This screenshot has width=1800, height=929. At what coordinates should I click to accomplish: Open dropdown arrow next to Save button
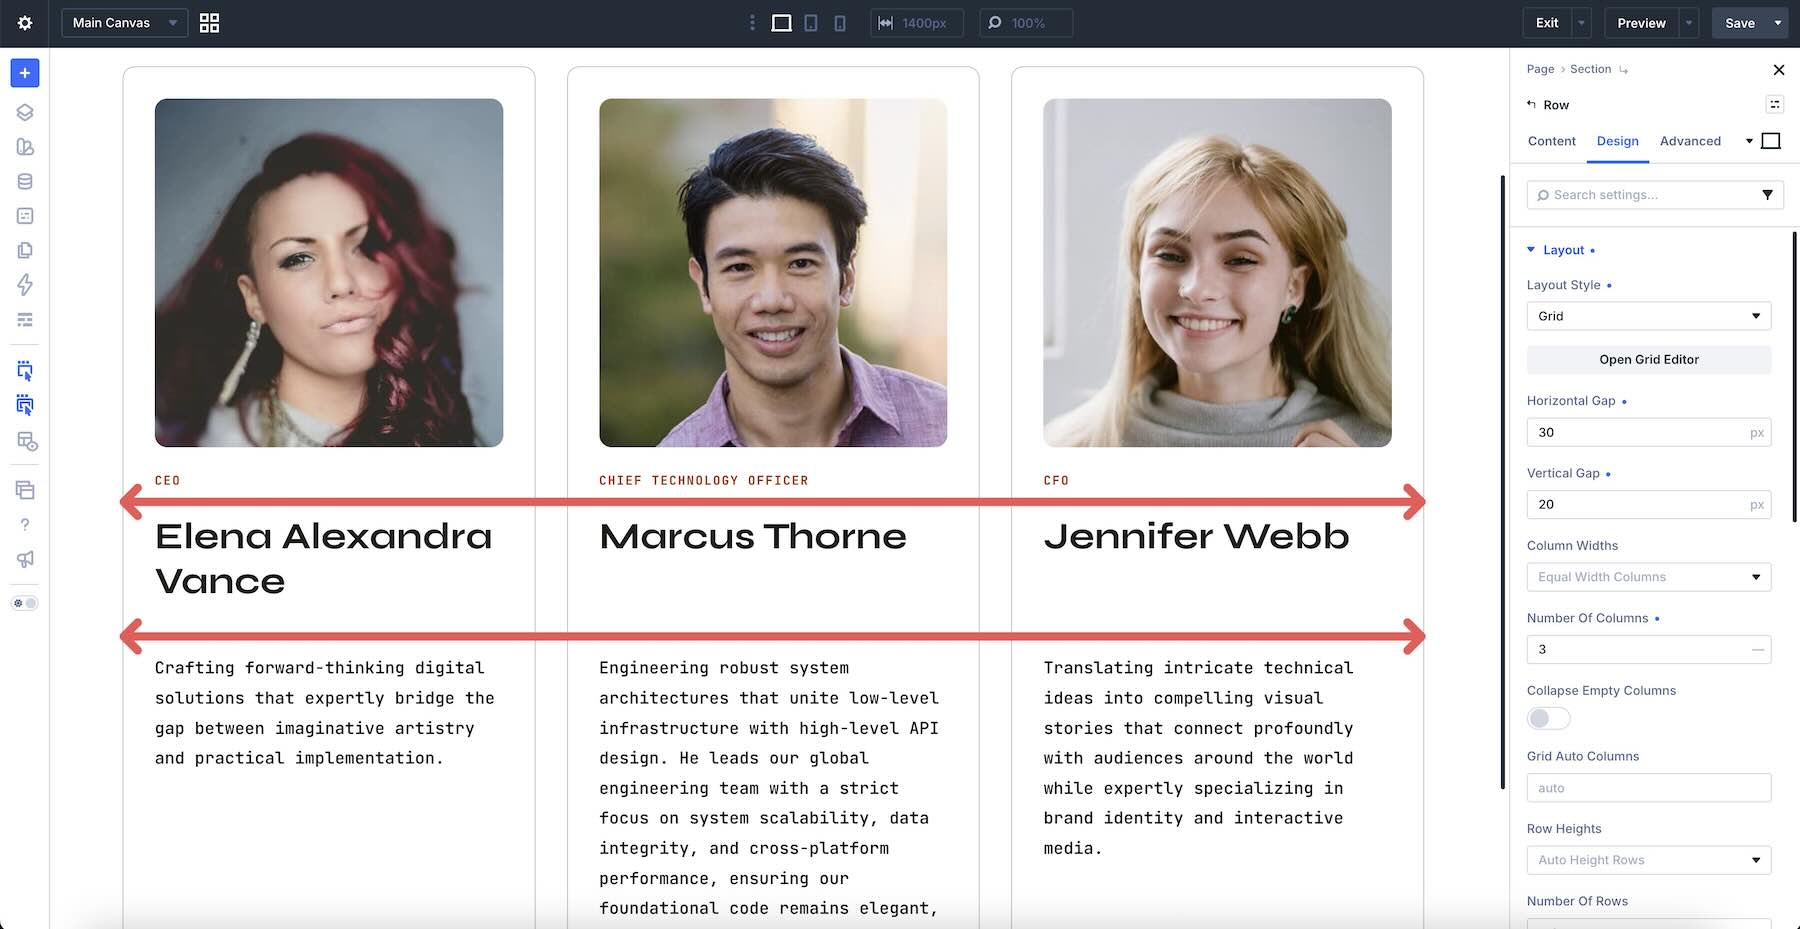1778,23
